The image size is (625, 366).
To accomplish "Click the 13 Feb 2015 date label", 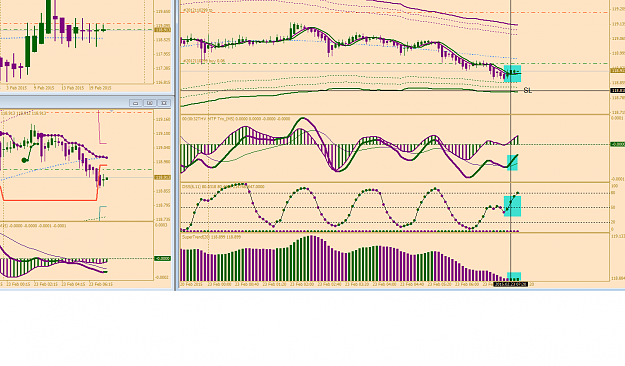I will click(x=72, y=88).
